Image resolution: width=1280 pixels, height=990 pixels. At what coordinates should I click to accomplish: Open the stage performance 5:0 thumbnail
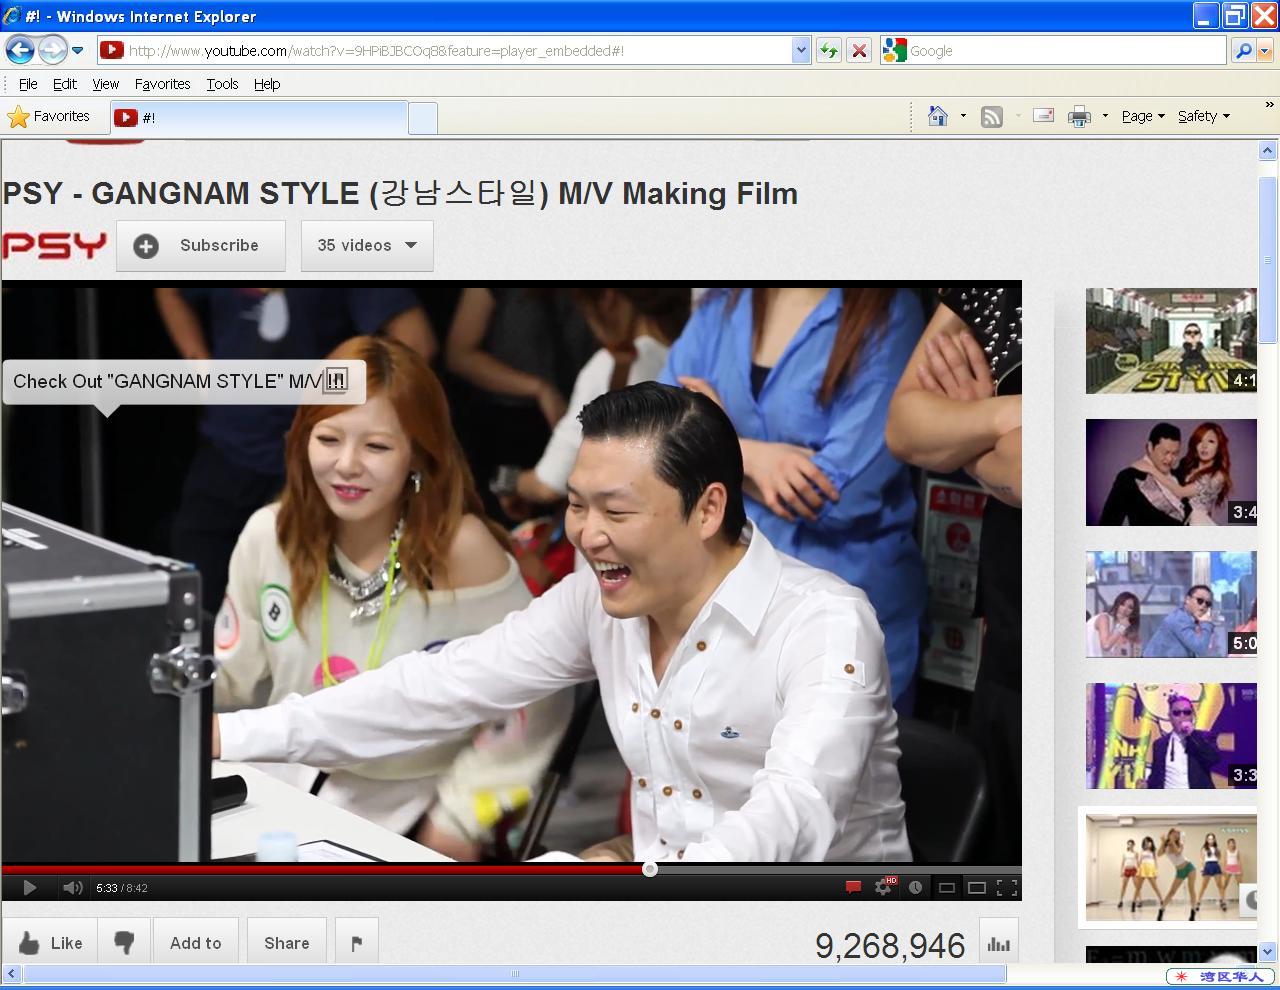(1171, 604)
